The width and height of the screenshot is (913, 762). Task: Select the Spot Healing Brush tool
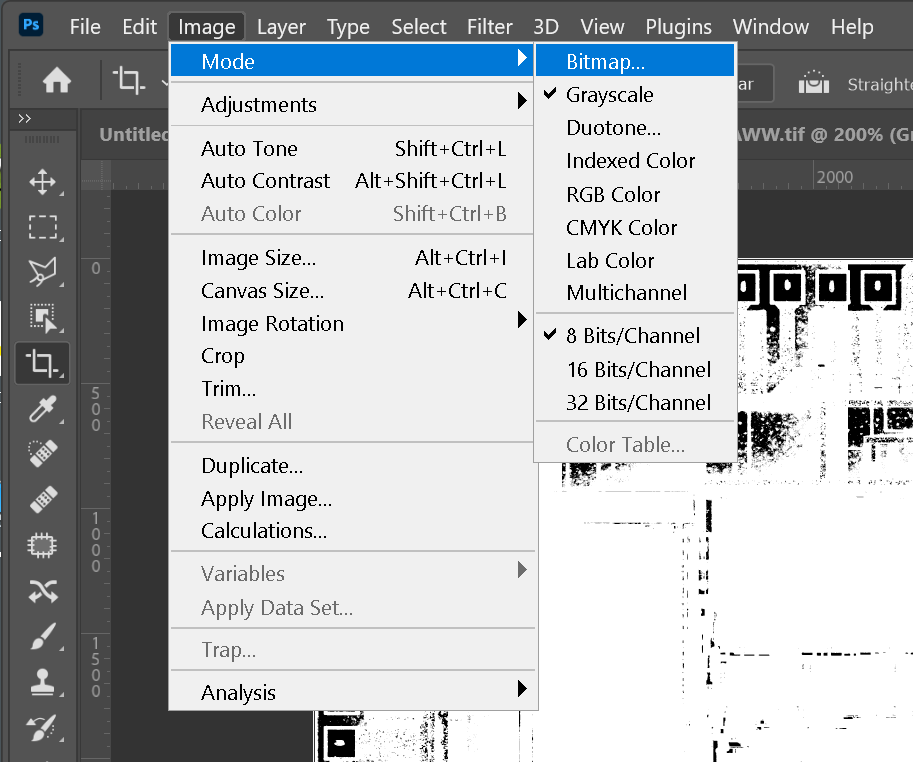tap(43, 453)
